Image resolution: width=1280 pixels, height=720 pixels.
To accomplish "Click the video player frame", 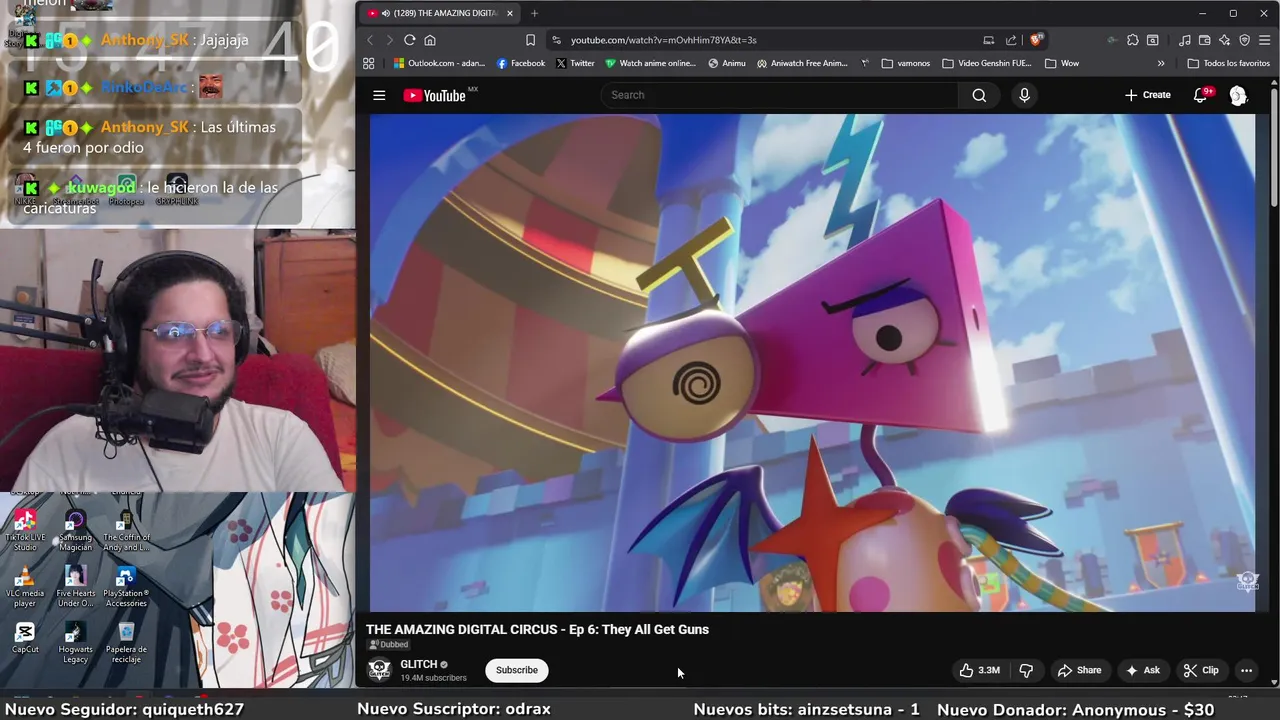I will tap(812, 362).
